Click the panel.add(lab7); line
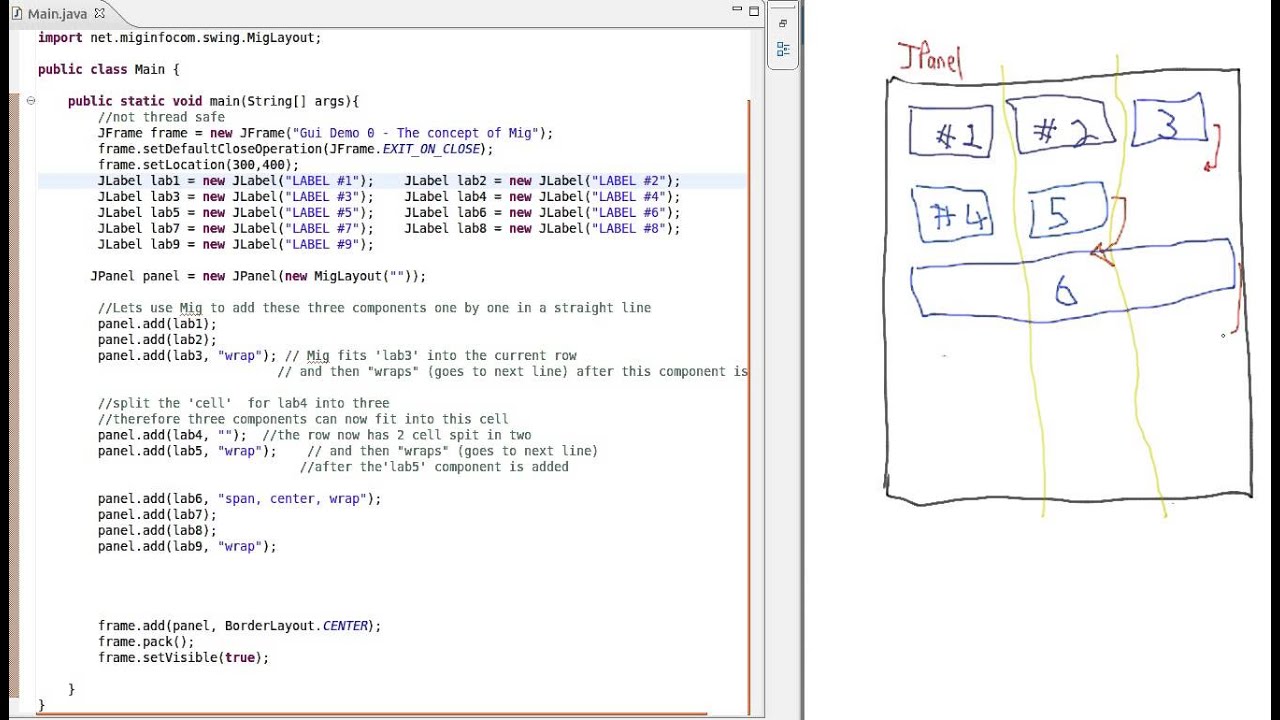The image size is (1280, 720). coord(157,515)
